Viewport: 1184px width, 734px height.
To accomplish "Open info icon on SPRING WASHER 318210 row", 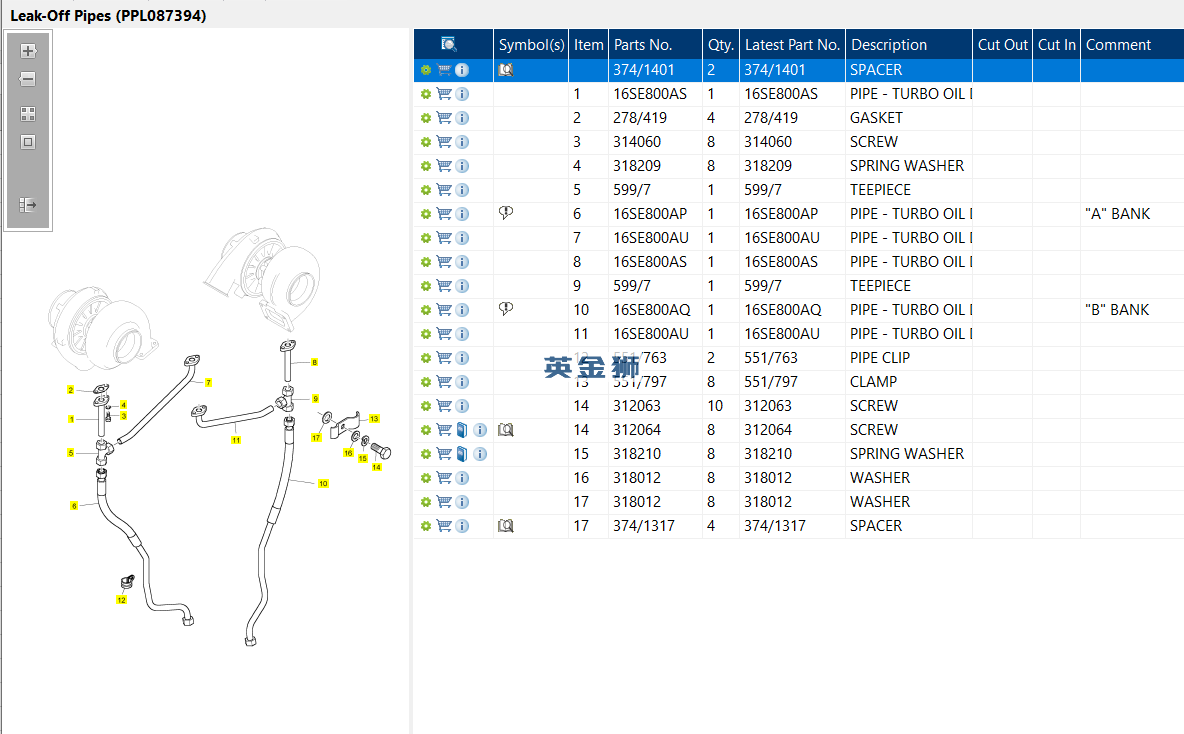I will (480, 454).
